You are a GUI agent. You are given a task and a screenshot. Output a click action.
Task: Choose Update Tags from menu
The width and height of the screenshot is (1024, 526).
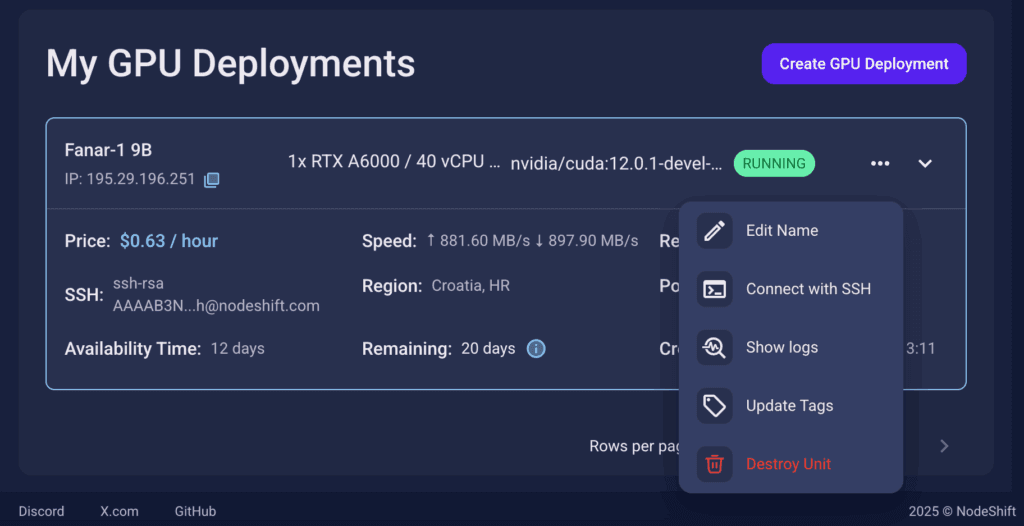pos(791,406)
